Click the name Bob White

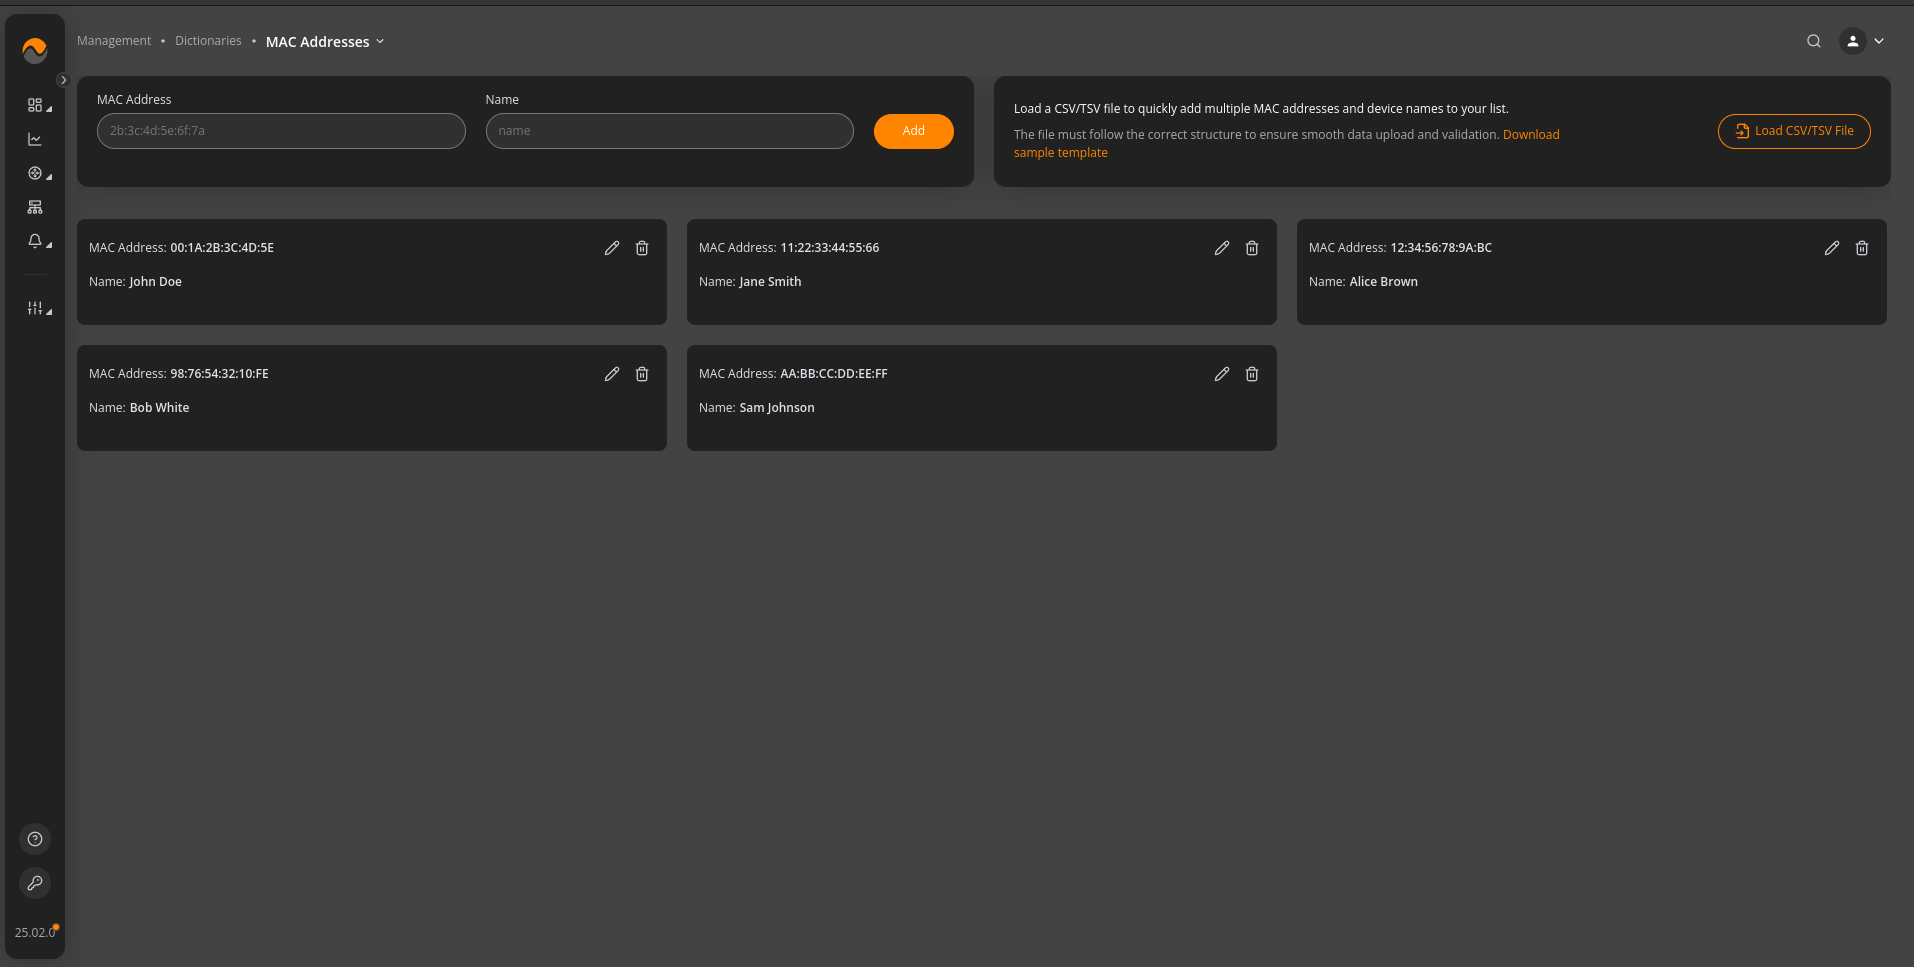pos(159,408)
